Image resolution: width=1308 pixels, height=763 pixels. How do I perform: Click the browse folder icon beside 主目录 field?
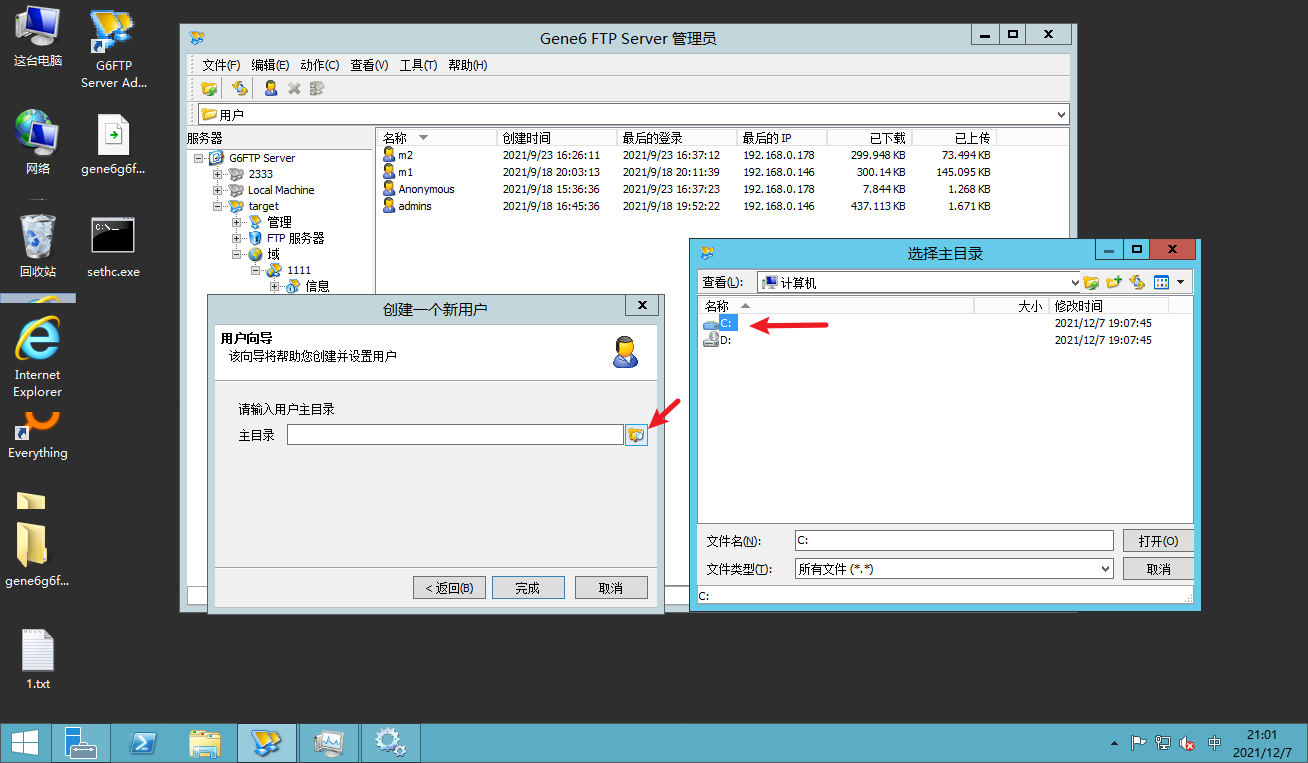636,435
